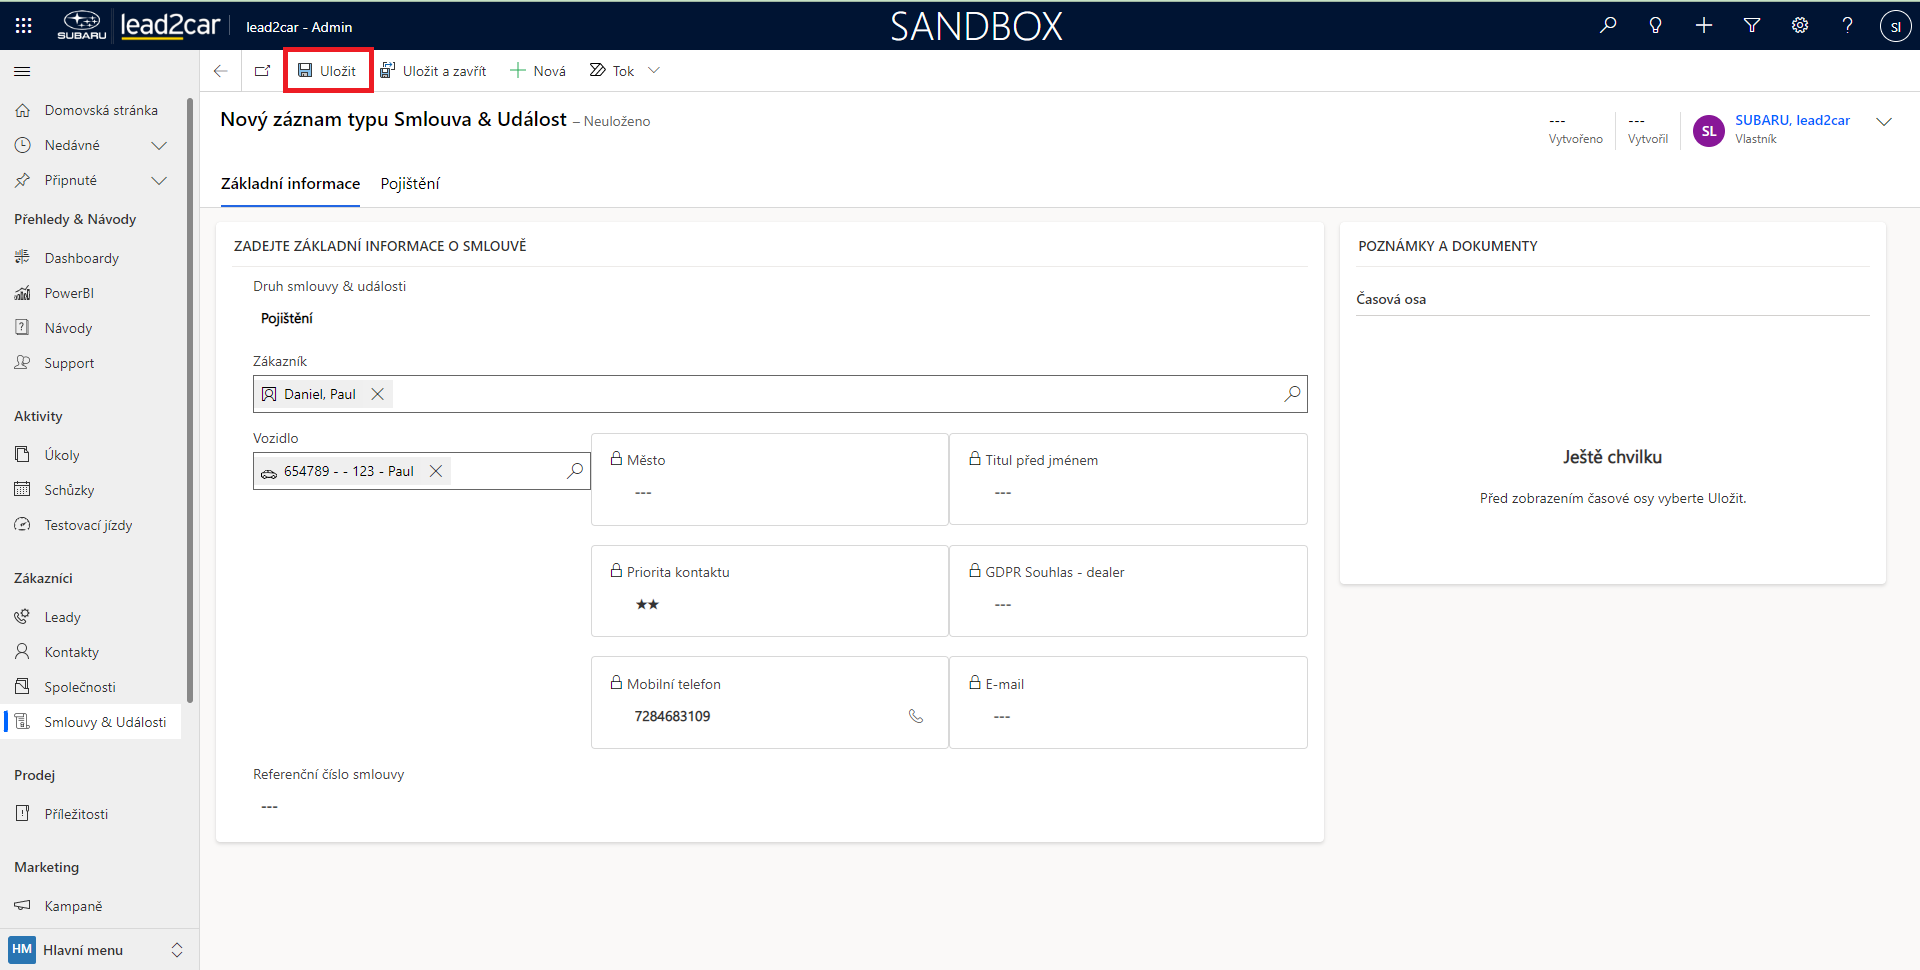Open record in new window icon
This screenshot has height=970, width=1920.
(262, 71)
